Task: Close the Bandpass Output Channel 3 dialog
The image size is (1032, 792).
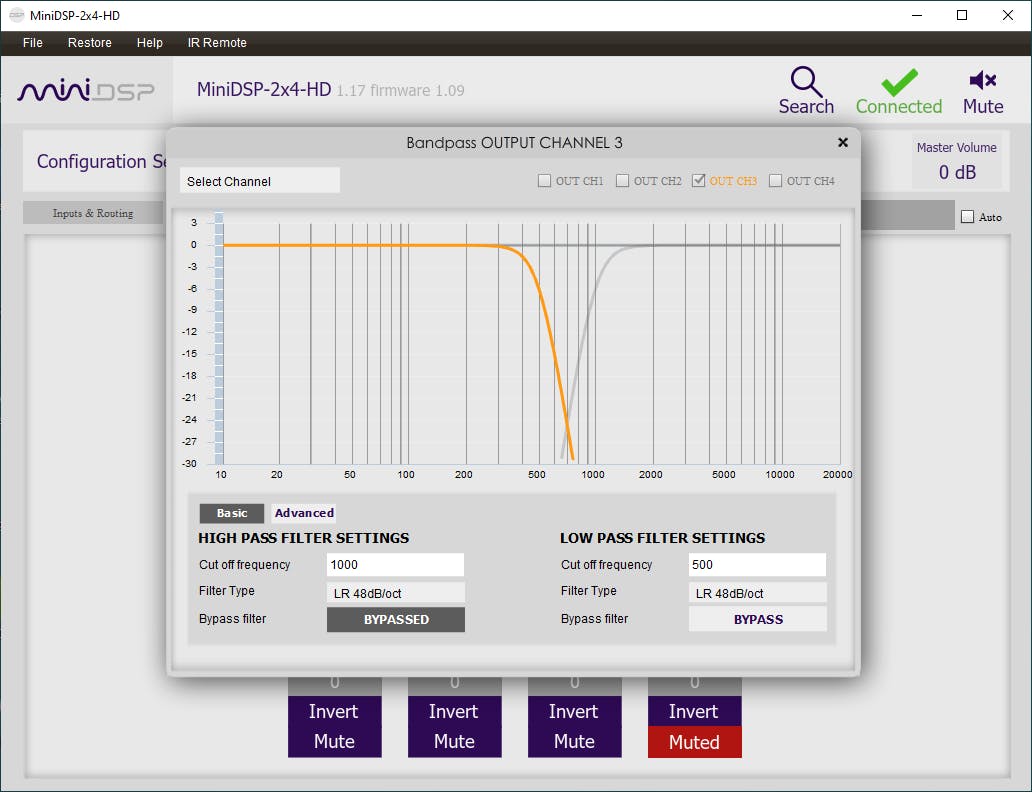Action: tap(842, 143)
